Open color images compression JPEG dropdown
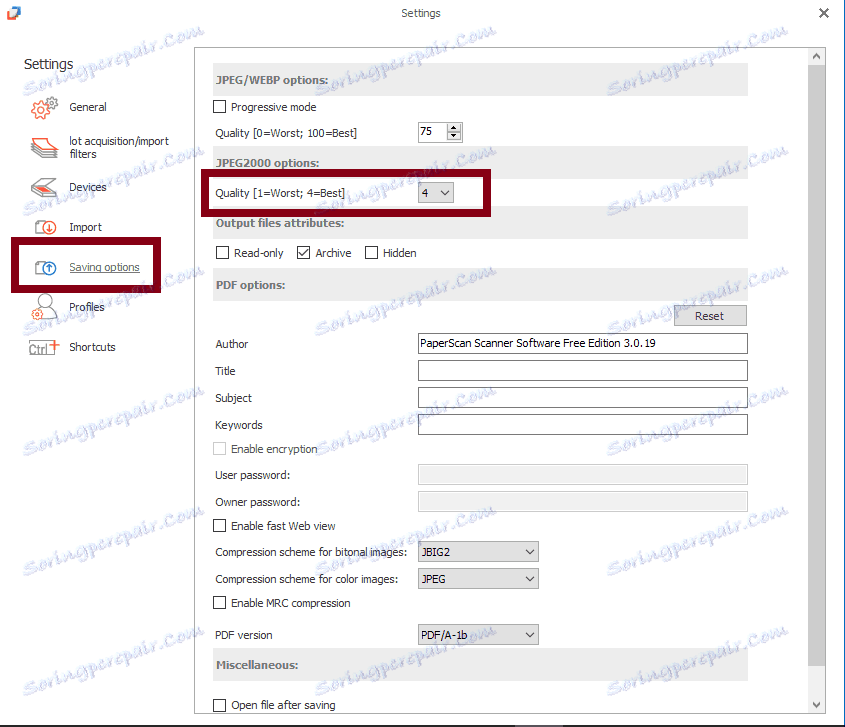Image resolution: width=845 pixels, height=727 pixels. click(478, 579)
